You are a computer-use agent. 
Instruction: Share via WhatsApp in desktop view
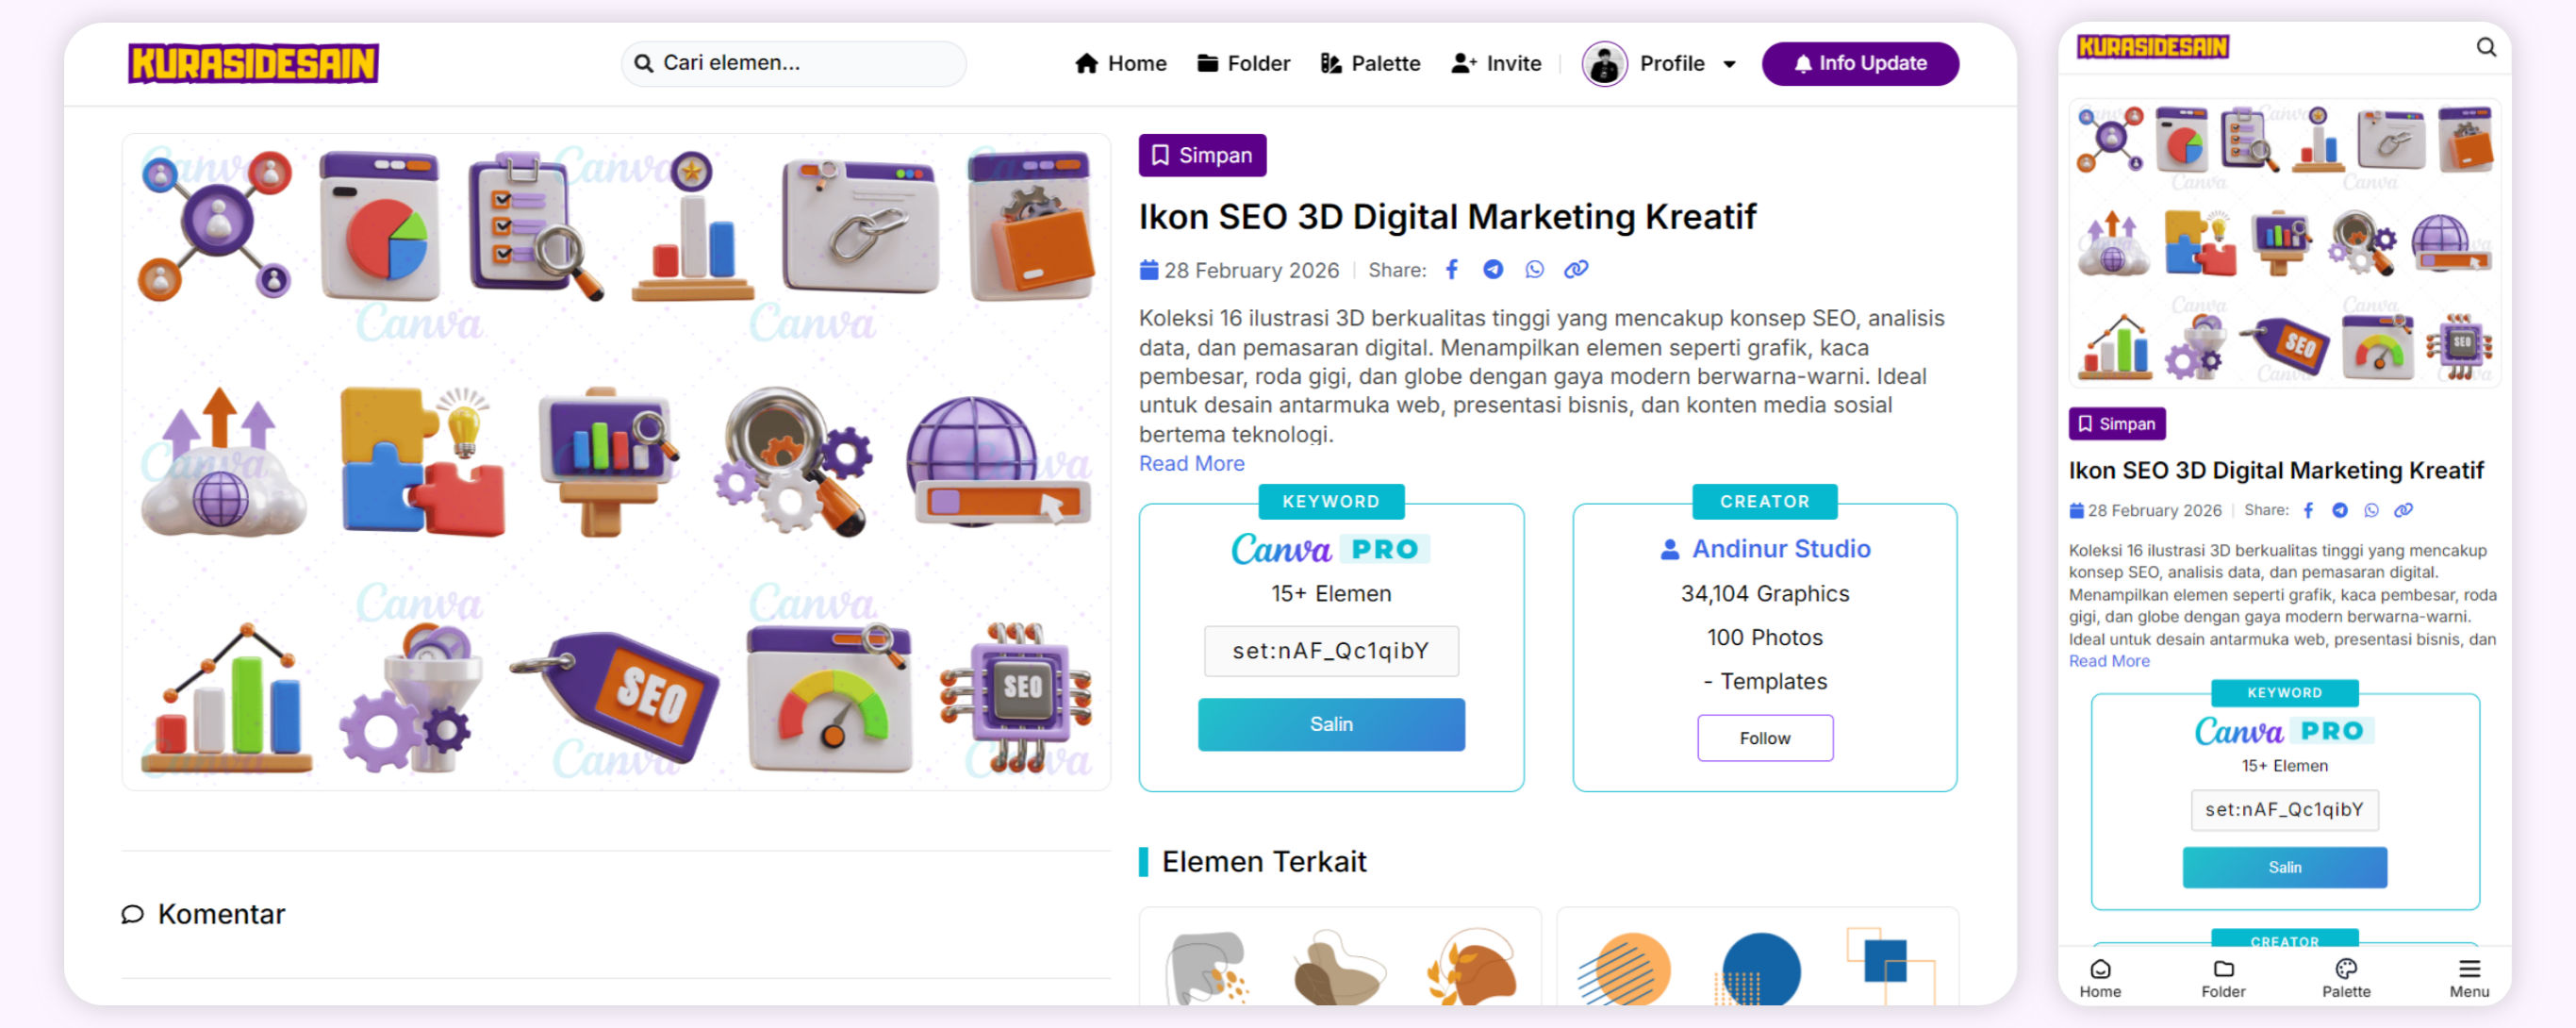point(1534,269)
